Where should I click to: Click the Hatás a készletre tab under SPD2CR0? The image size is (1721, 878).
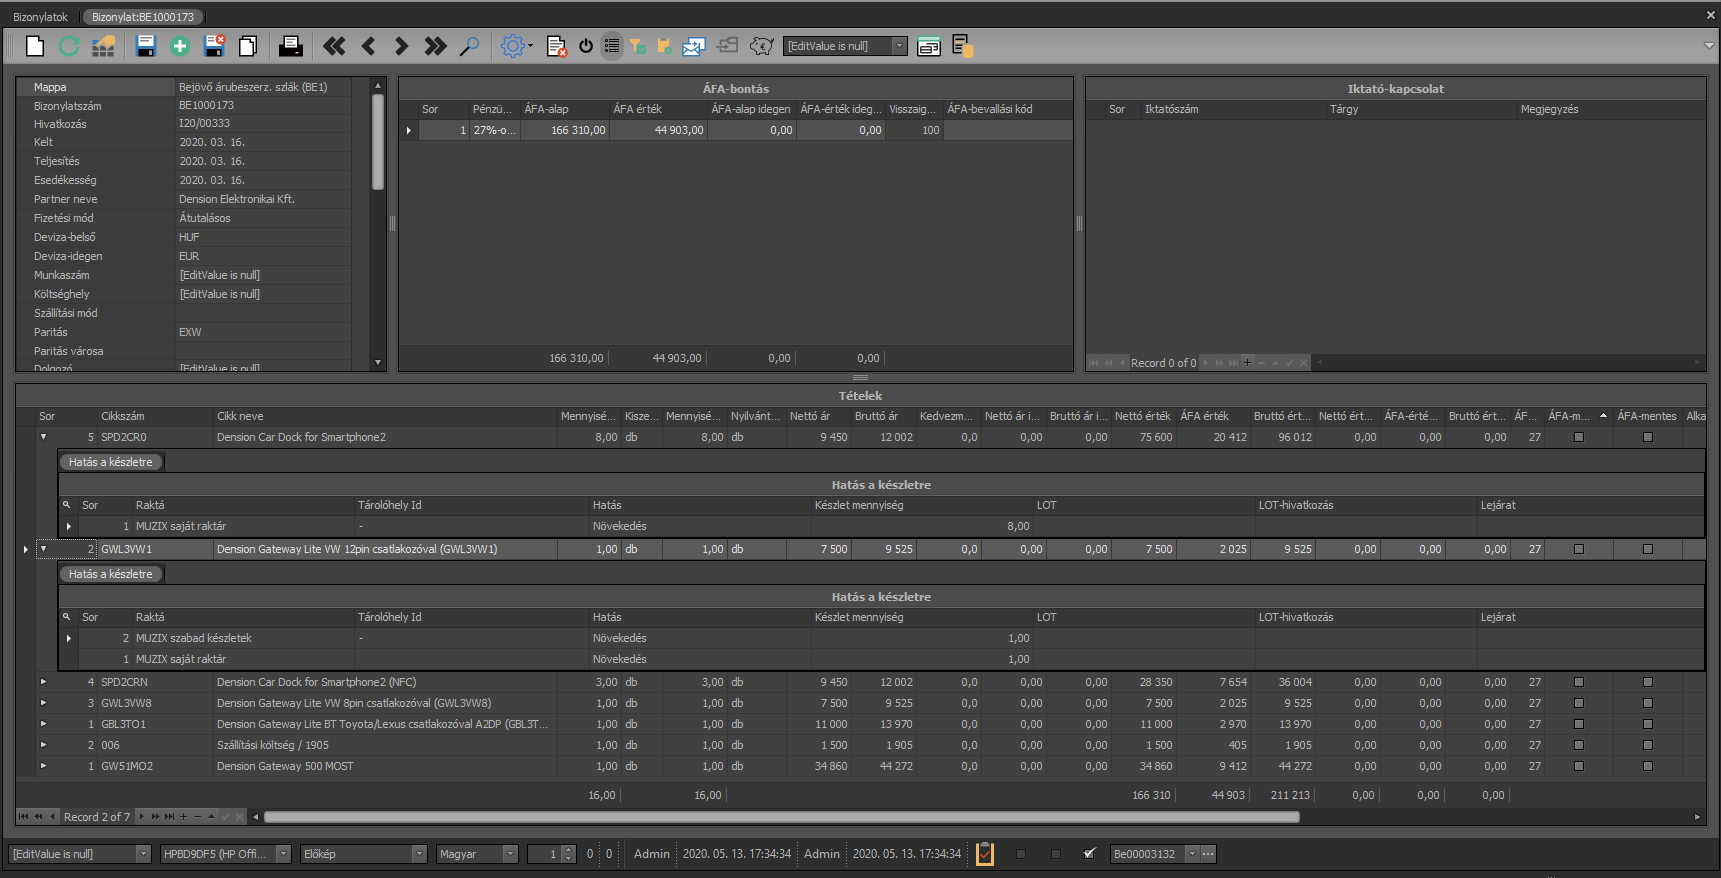point(111,462)
